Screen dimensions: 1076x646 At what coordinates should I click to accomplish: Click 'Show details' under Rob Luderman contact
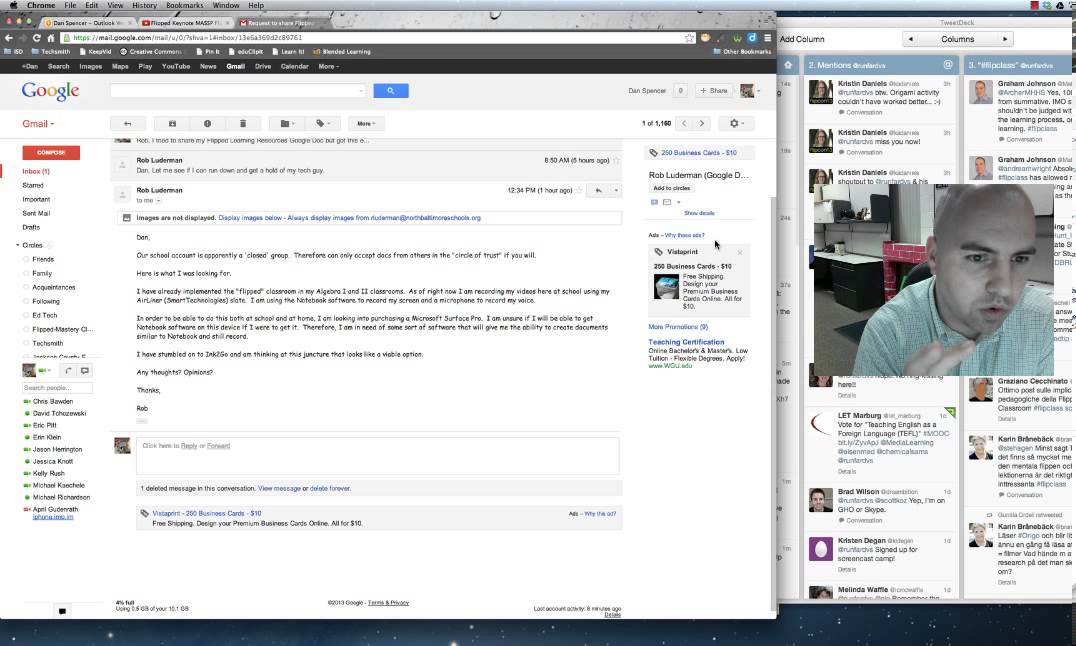(699, 213)
